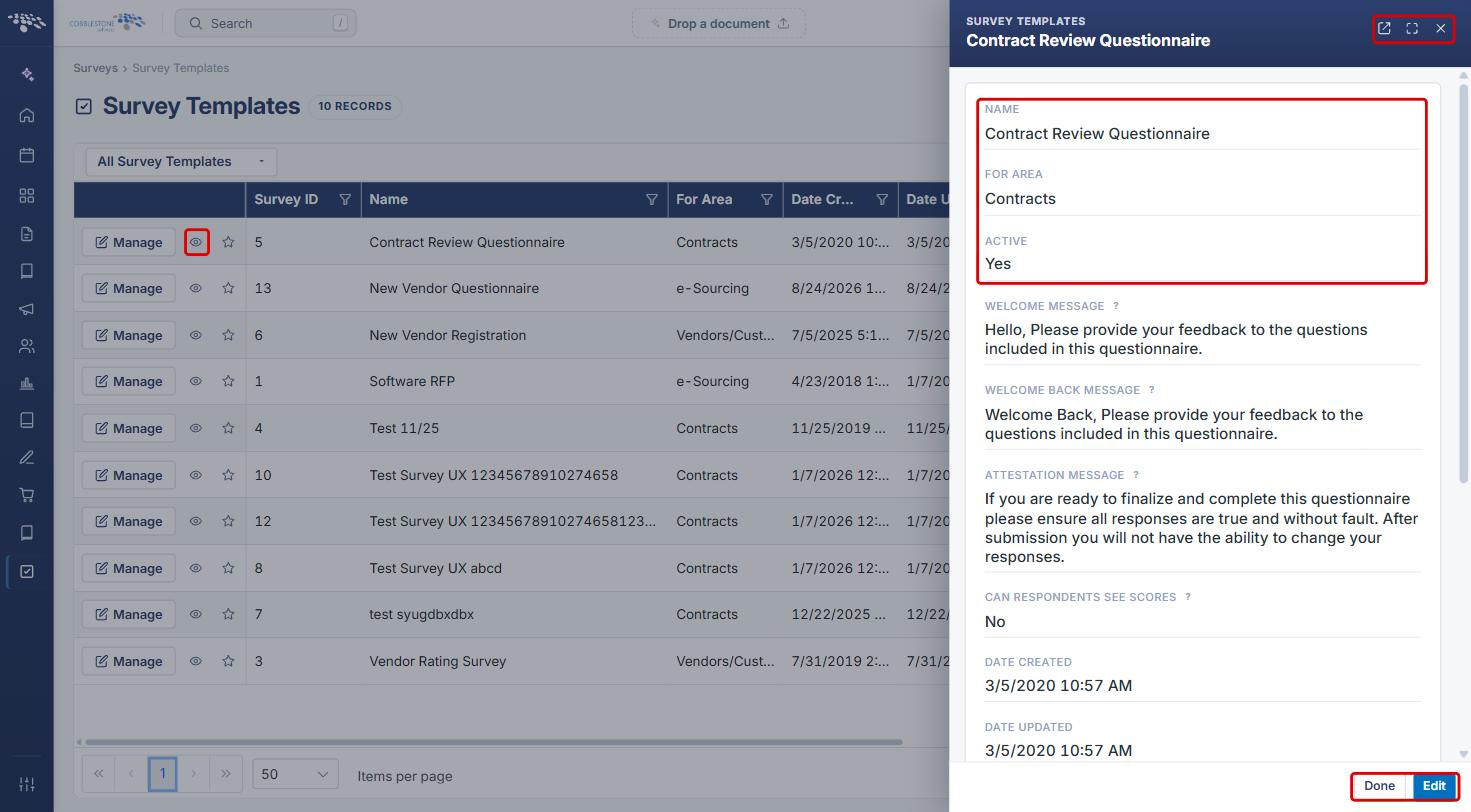
Task: Open the calendar icon in left sidebar
Action: (x=27, y=155)
